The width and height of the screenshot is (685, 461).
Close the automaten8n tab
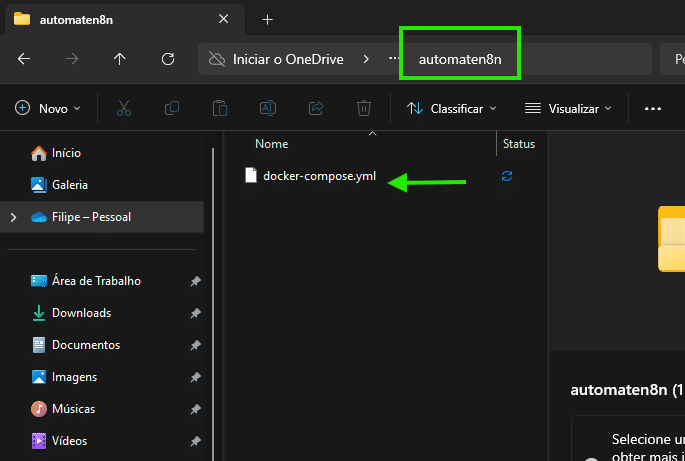(223, 19)
